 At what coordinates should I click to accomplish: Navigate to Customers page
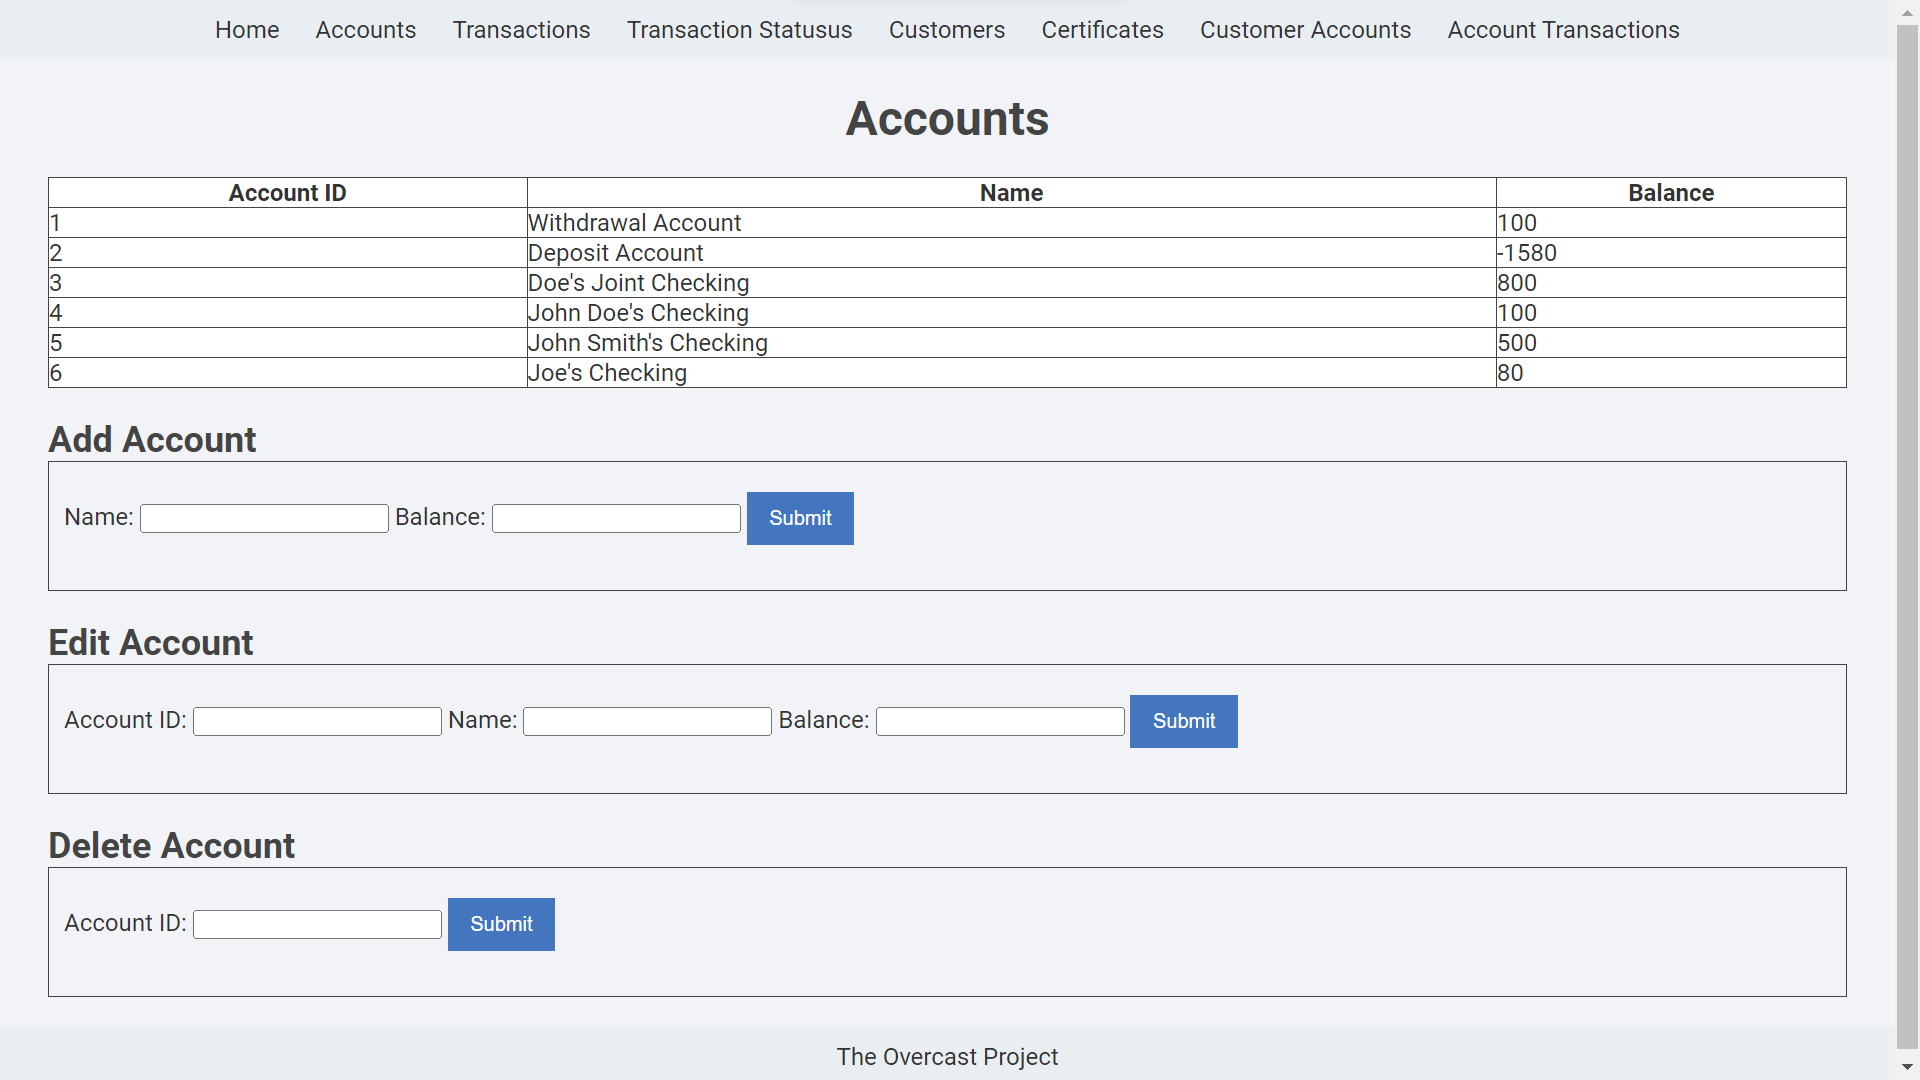tap(946, 30)
